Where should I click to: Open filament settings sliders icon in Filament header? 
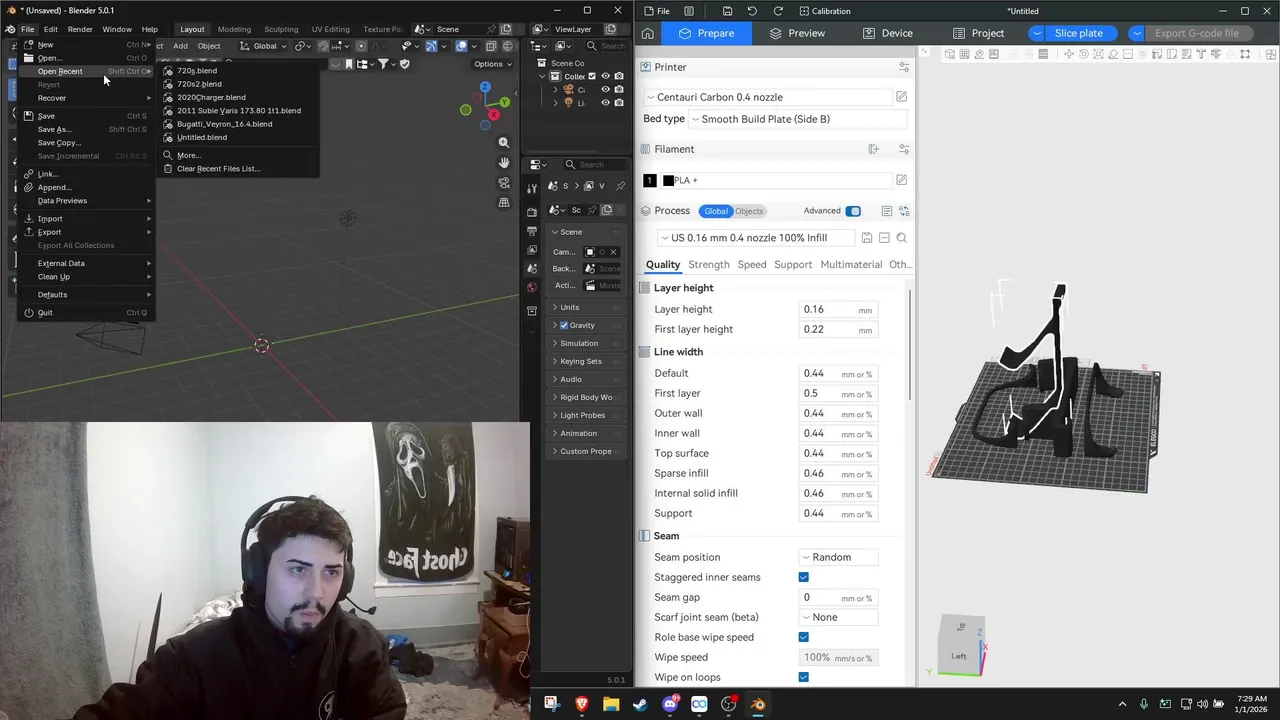[x=904, y=149]
